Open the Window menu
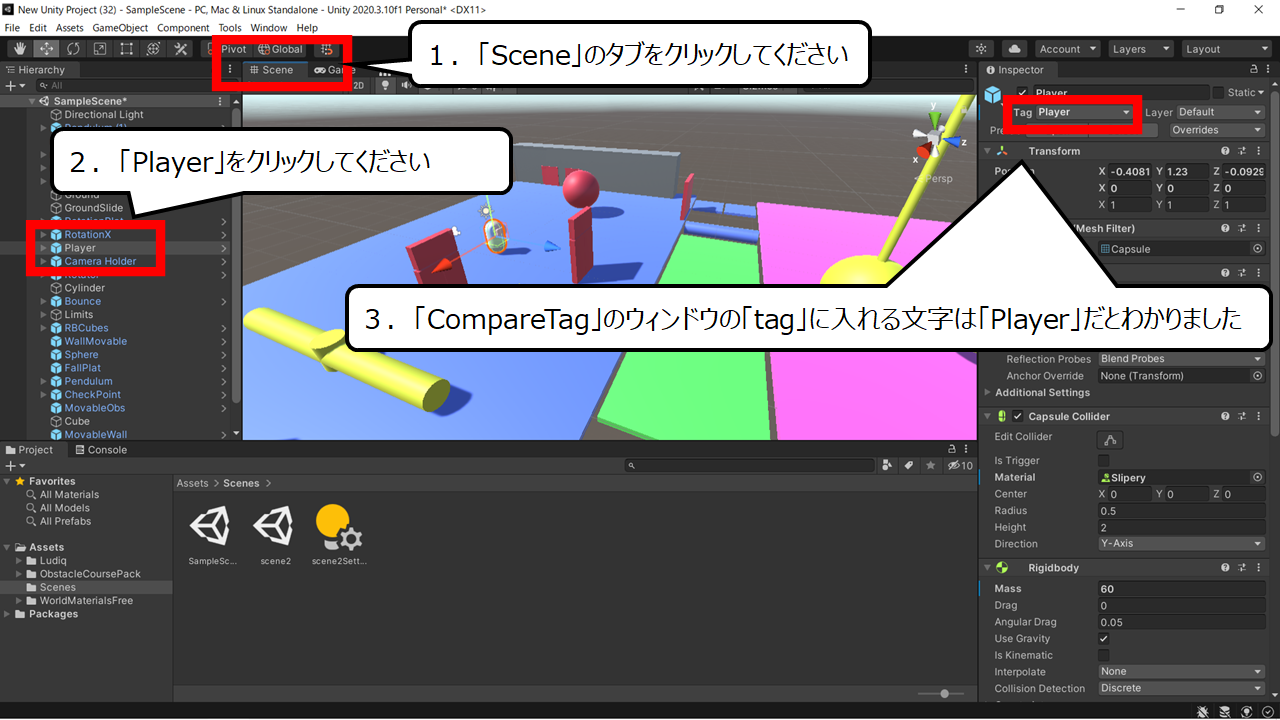1280x720 pixels. pos(268,28)
